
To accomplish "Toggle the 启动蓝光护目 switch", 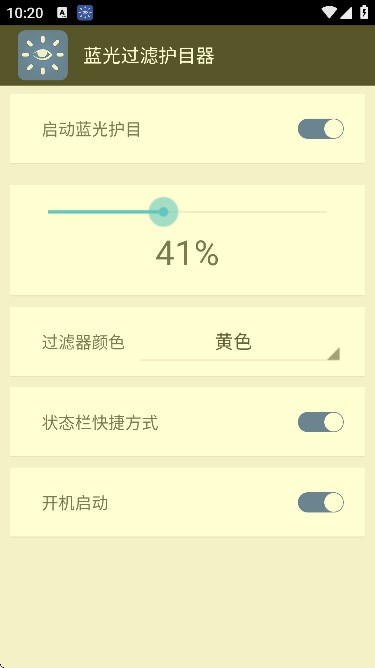I will pyautogui.click(x=320, y=129).
